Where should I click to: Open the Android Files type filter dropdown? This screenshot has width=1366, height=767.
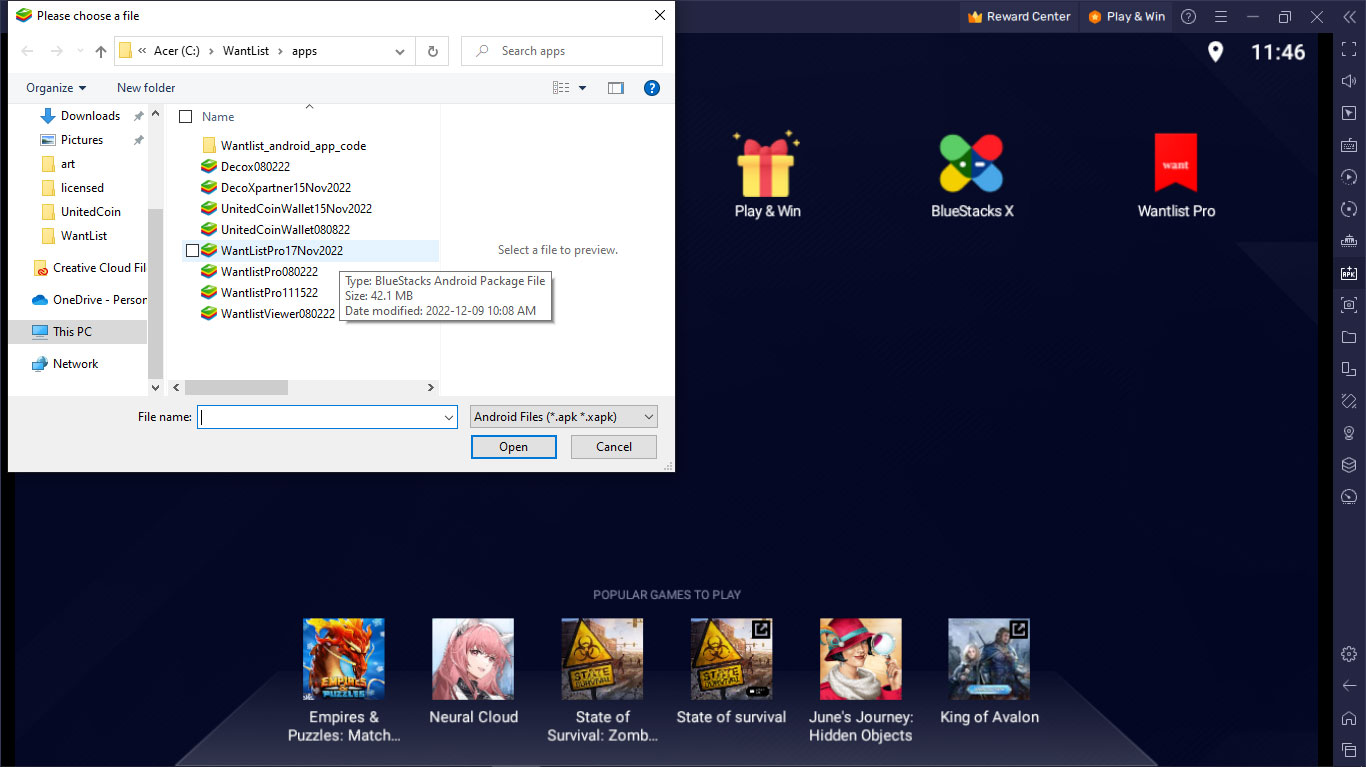click(x=564, y=417)
